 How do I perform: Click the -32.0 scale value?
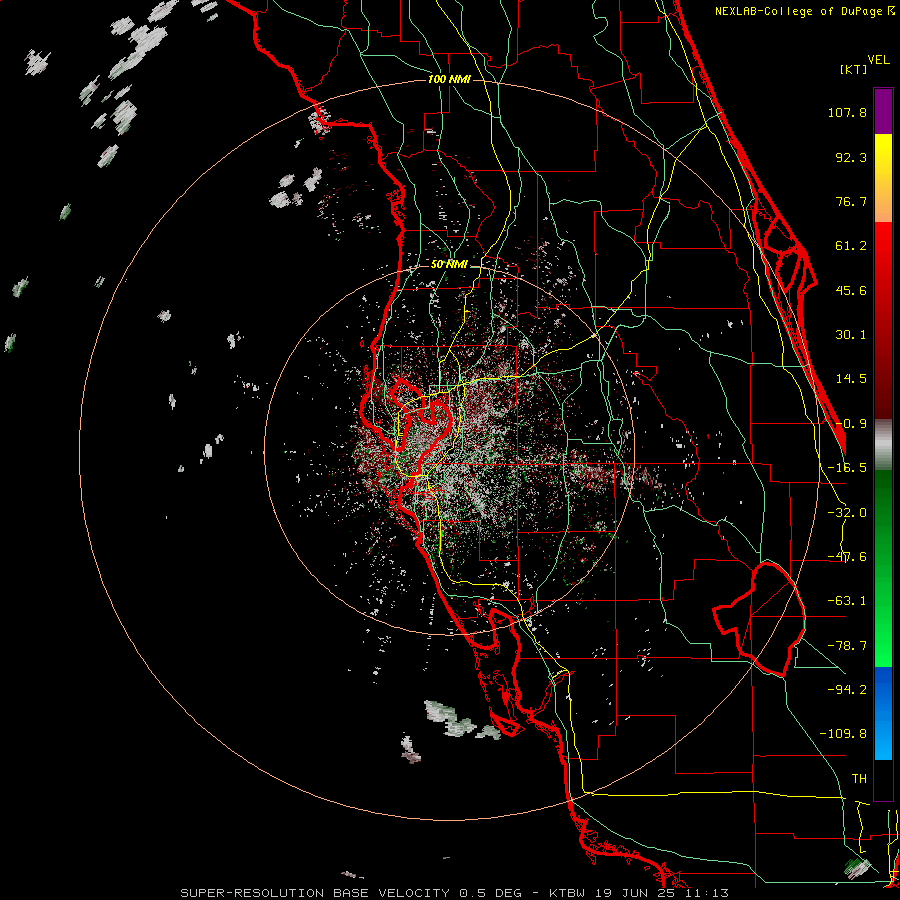(x=847, y=513)
